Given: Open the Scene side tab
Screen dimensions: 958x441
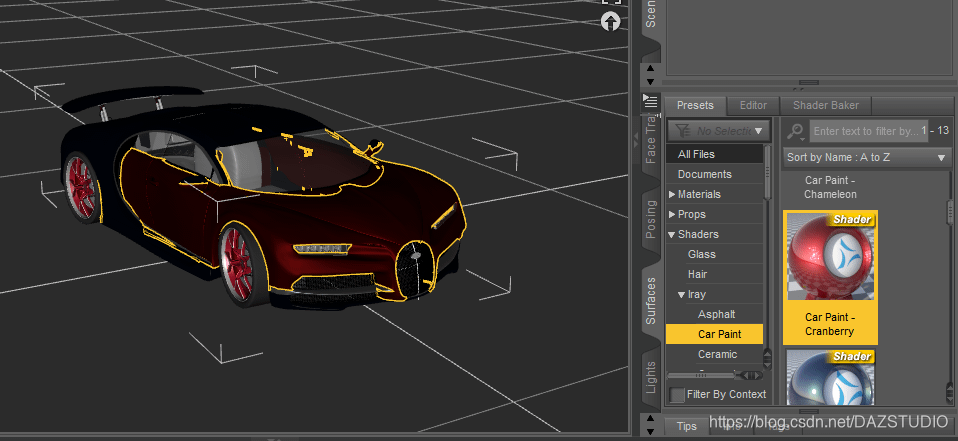Looking at the screenshot, I should point(651,18).
